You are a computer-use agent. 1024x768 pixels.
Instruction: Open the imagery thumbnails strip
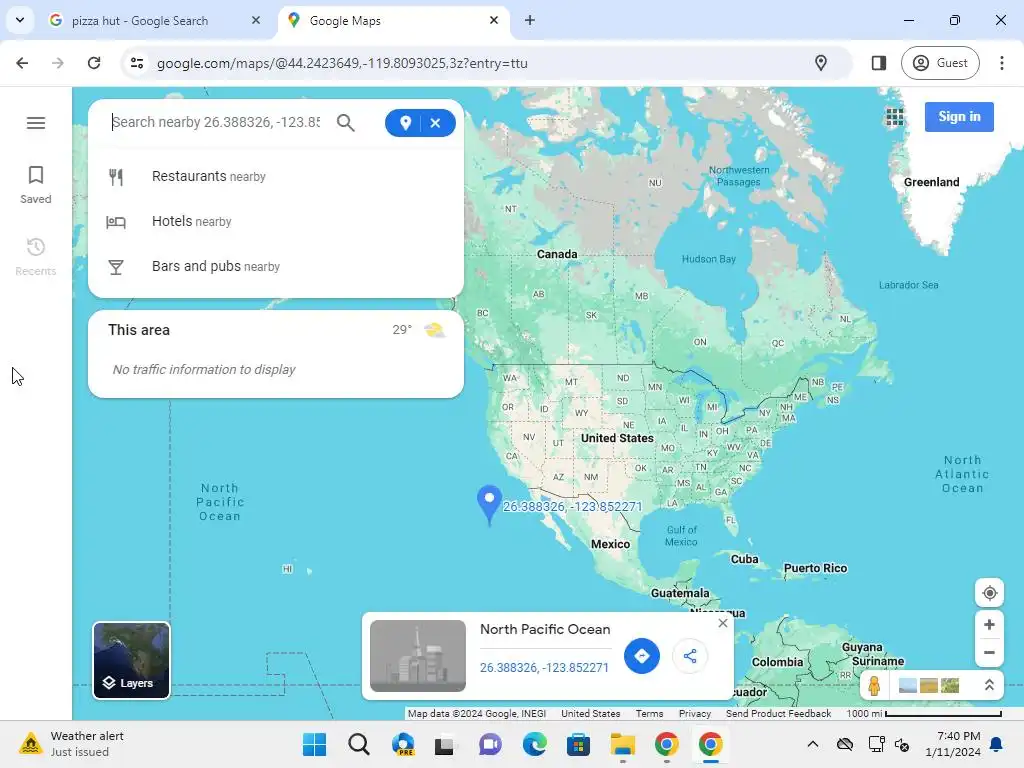929,685
